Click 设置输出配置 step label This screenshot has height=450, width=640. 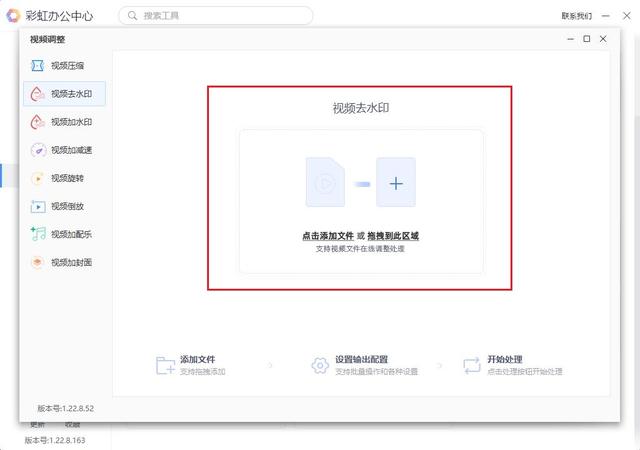tap(362, 359)
